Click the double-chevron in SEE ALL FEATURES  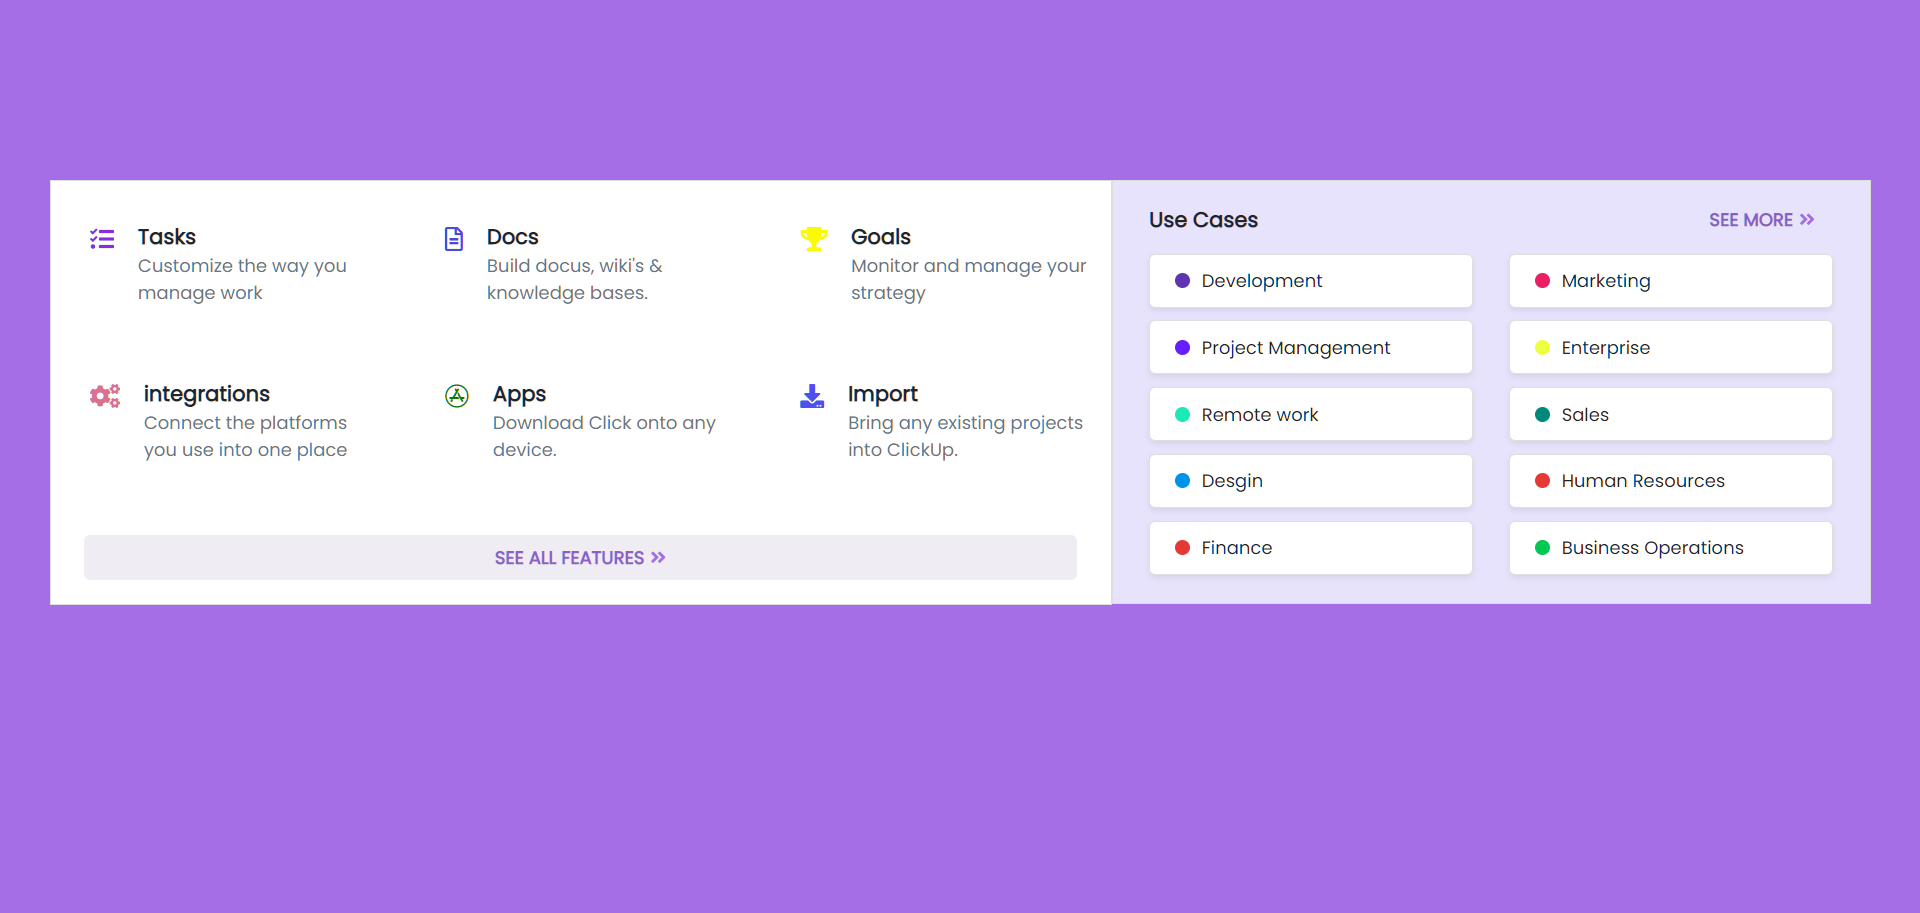(x=658, y=557)
